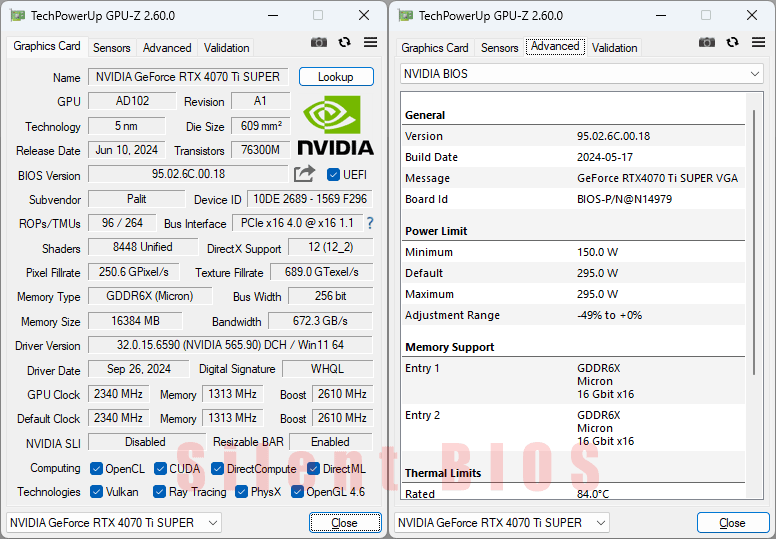
Task: Open hamburger menu in left GPU-Z window
Action: (x=370, y=43)
